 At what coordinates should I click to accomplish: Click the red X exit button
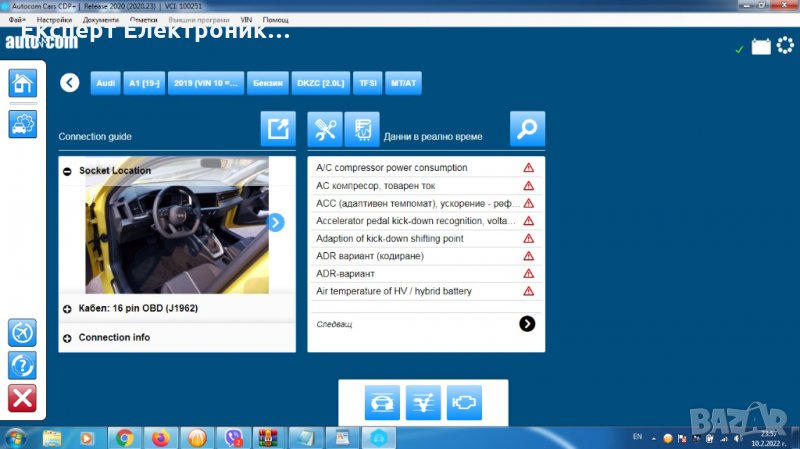coord(22,398)
